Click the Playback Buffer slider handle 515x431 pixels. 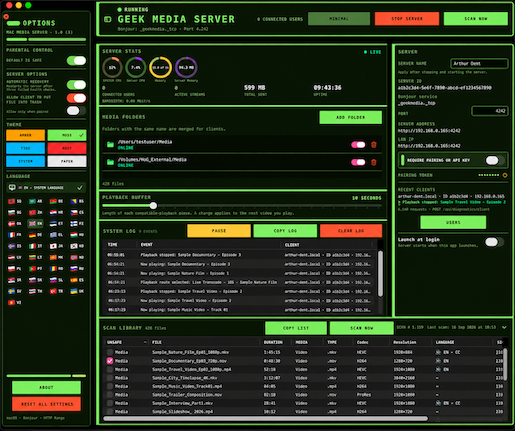[x=153, y=206]
